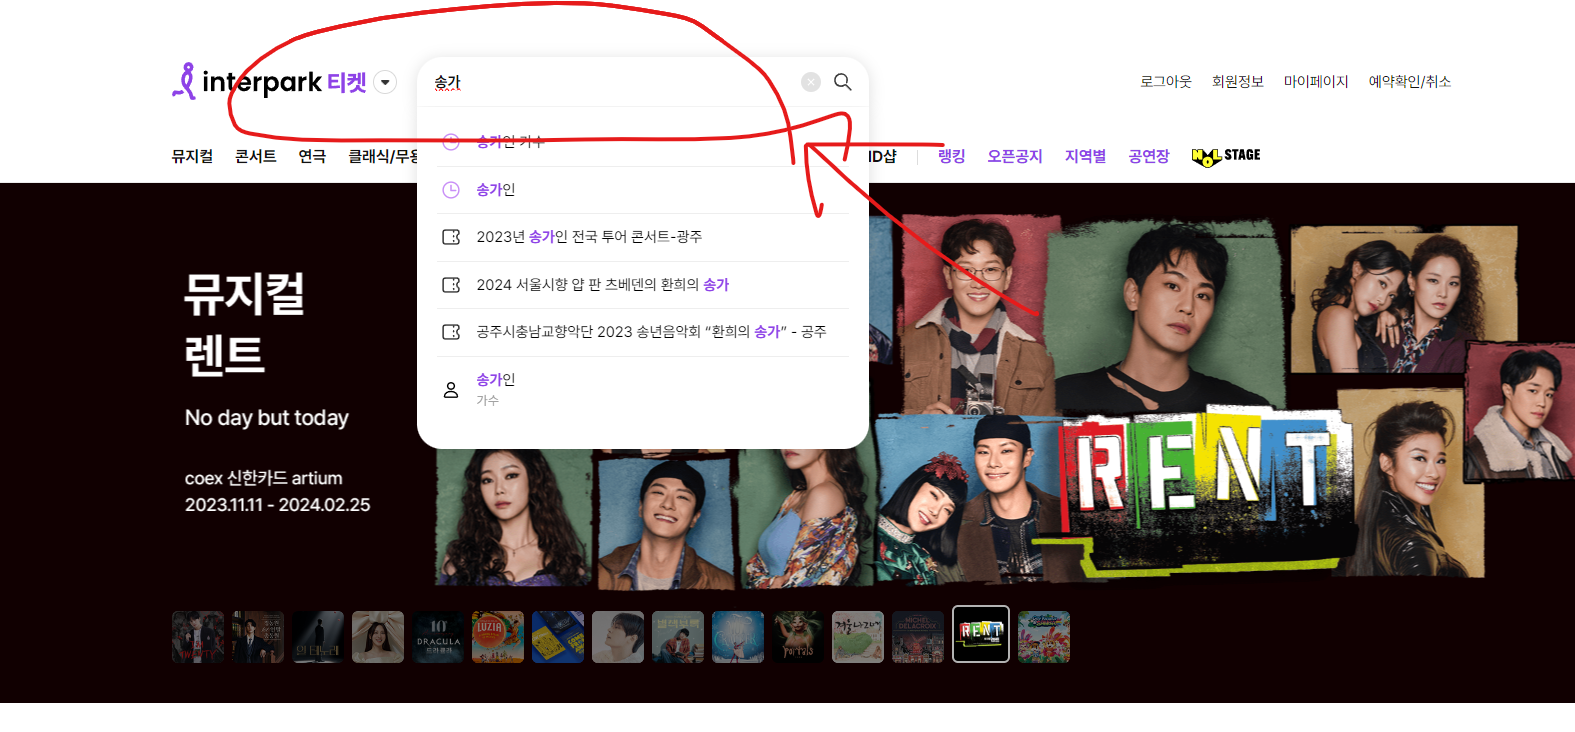Select the highlighted RENT banner thumbnail

(981, 634)
